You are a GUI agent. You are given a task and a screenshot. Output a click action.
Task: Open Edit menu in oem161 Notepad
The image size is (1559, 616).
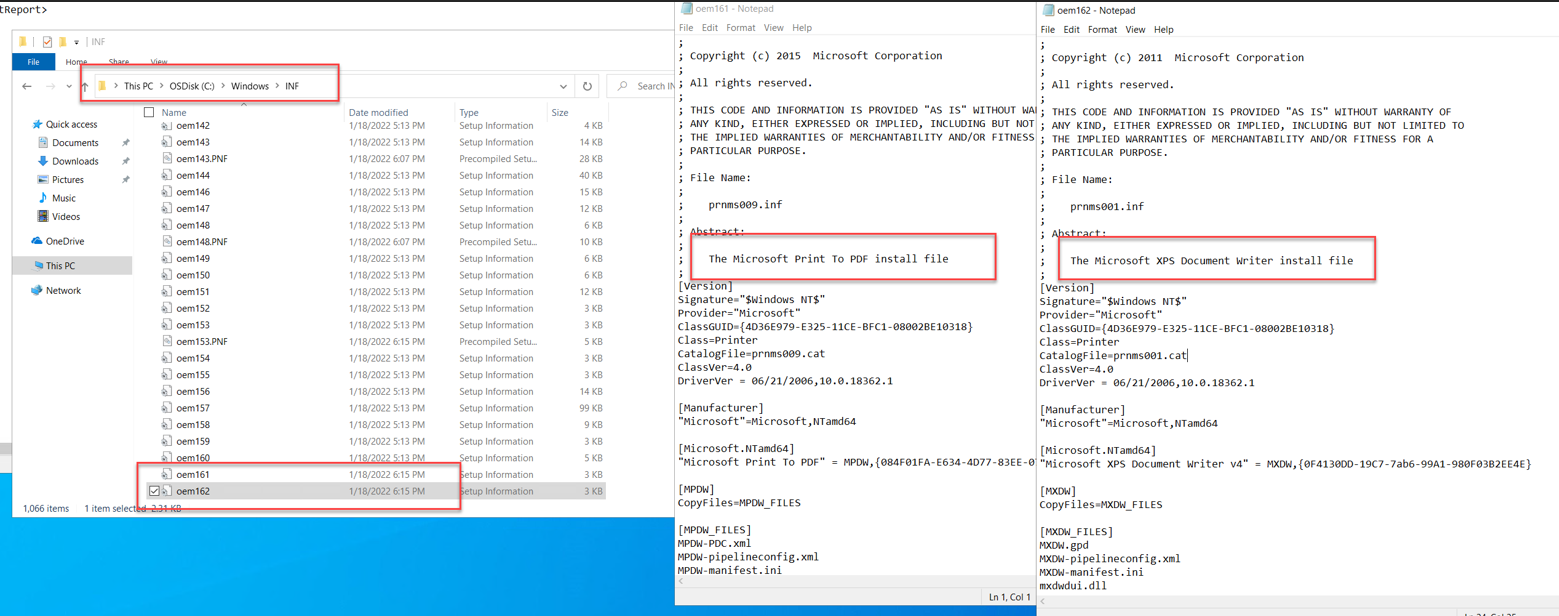[710, 28]
